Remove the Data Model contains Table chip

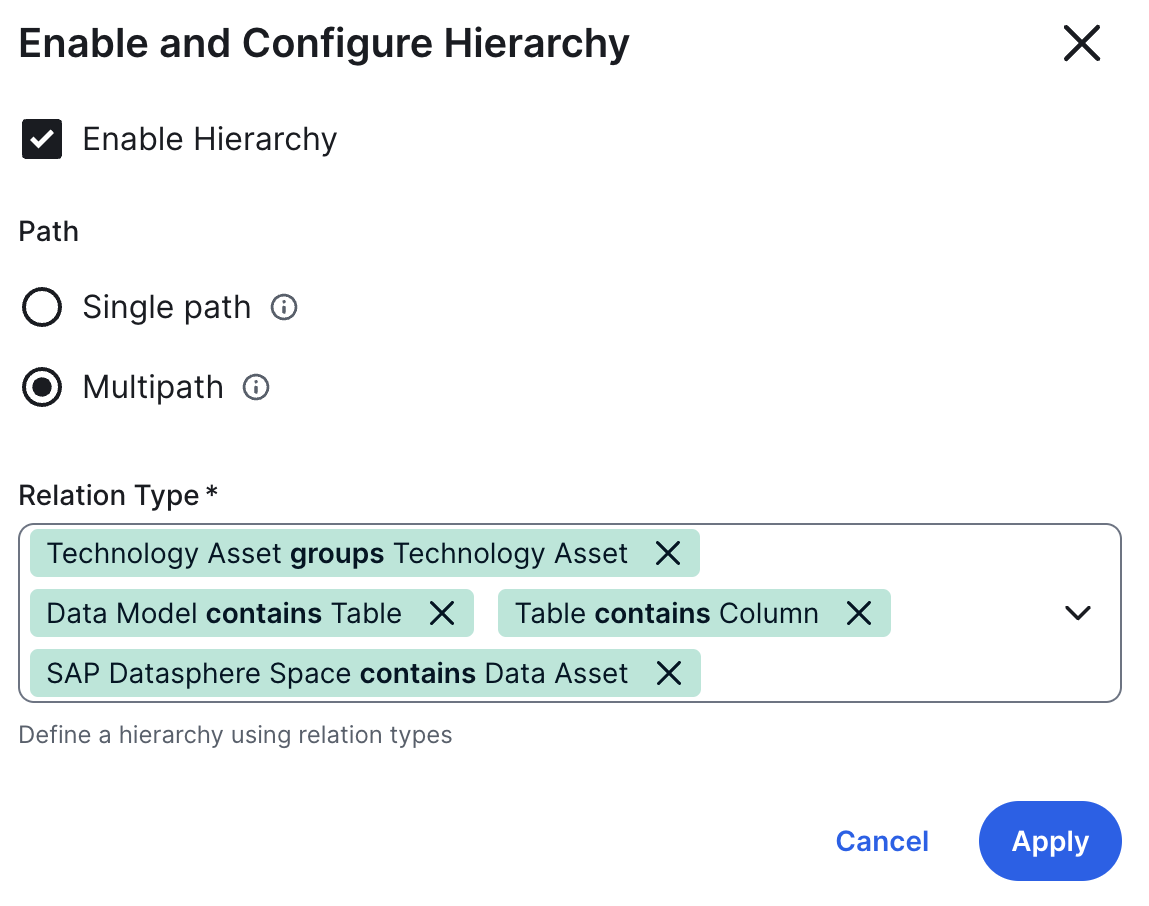pos(441,613)
